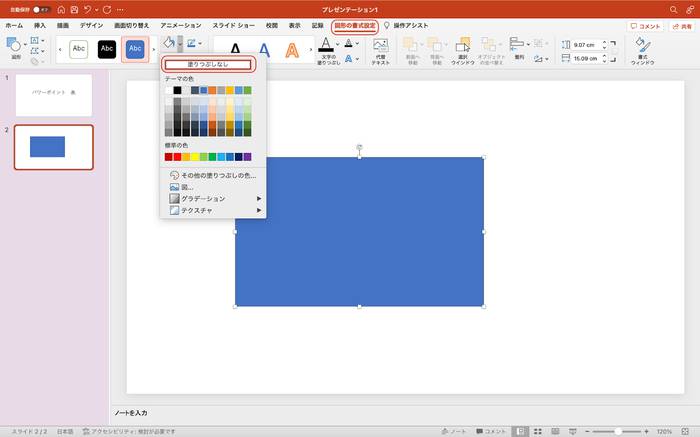Pick the black theme color swatch
The width and height of the screenshot is (700, 437).
(177, 90)
